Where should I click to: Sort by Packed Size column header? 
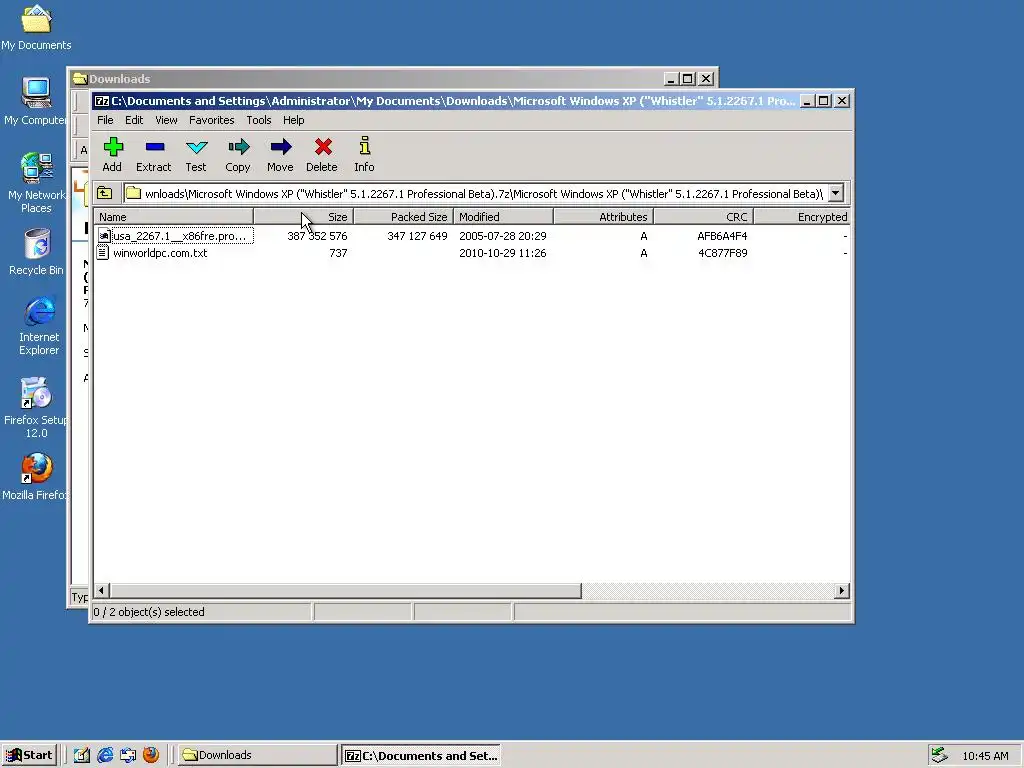404,217
